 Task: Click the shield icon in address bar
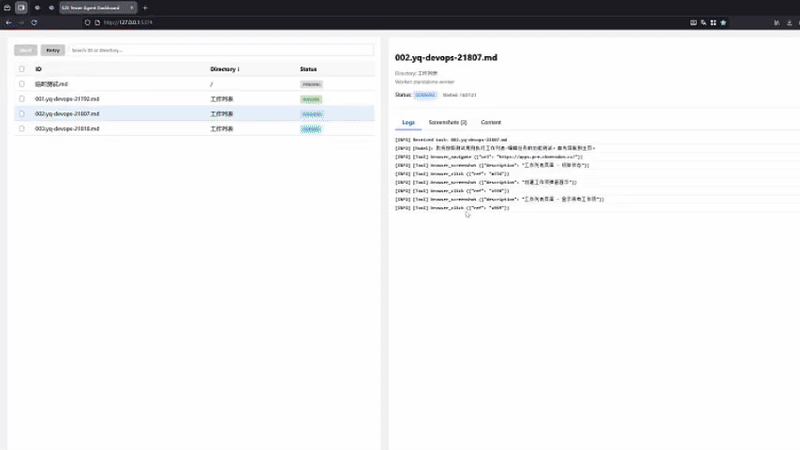[x=86, y=21]
